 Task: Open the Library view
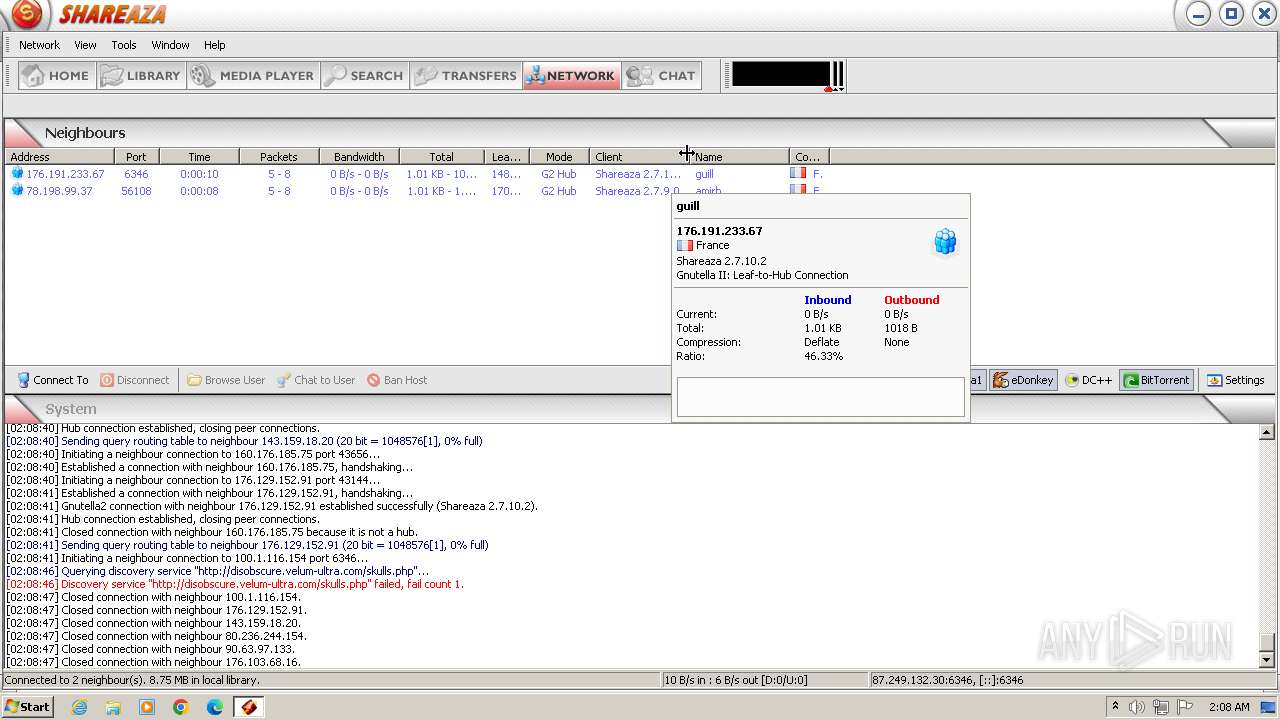(x=142, y=75)
